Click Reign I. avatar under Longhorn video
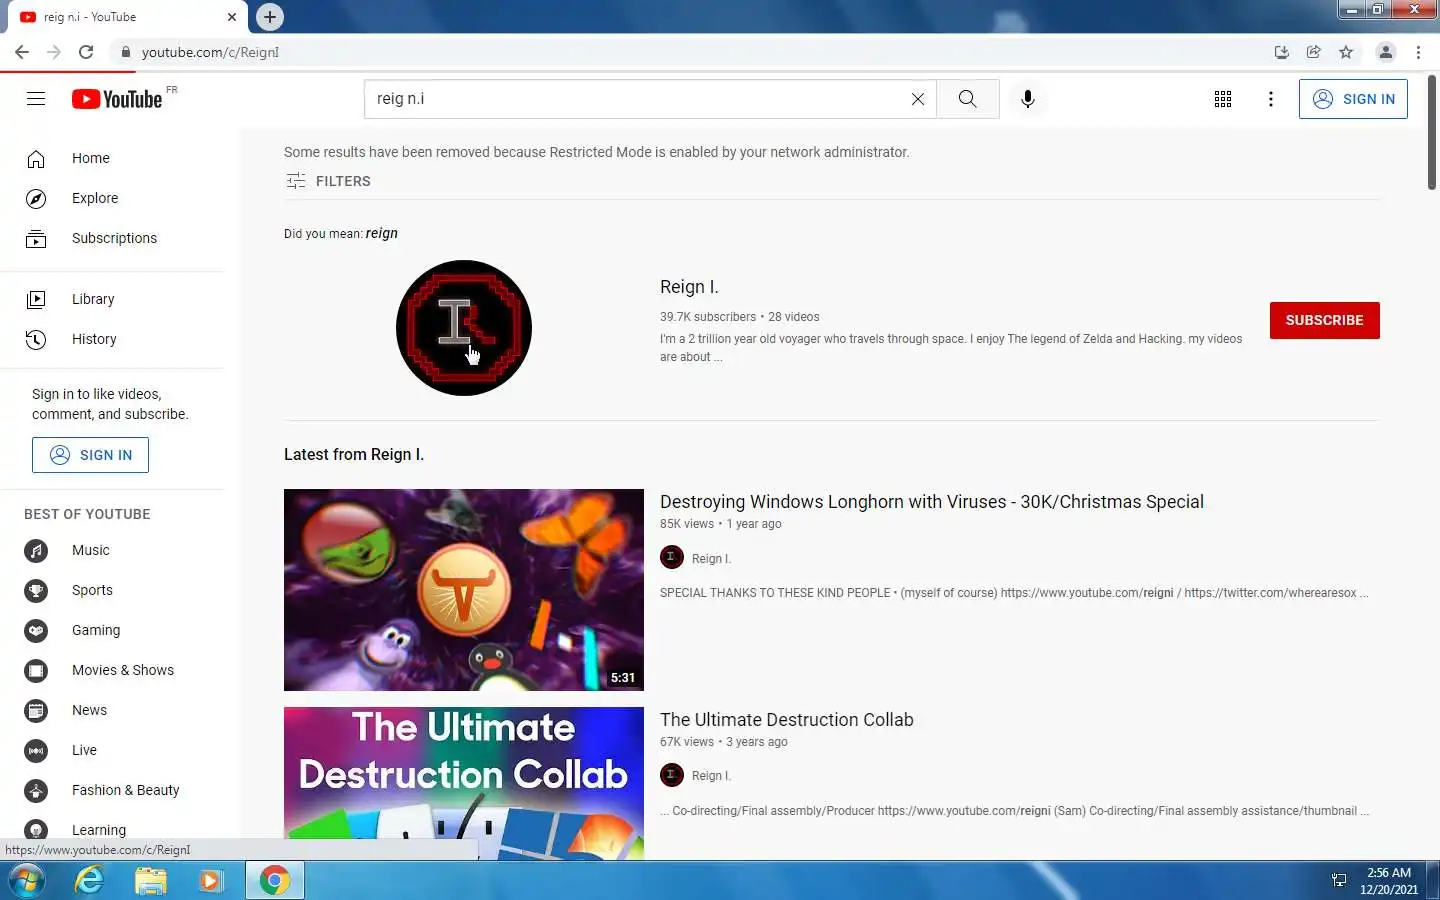The width and height of the screenshot is (1440, 900). [x=672, y=557]
